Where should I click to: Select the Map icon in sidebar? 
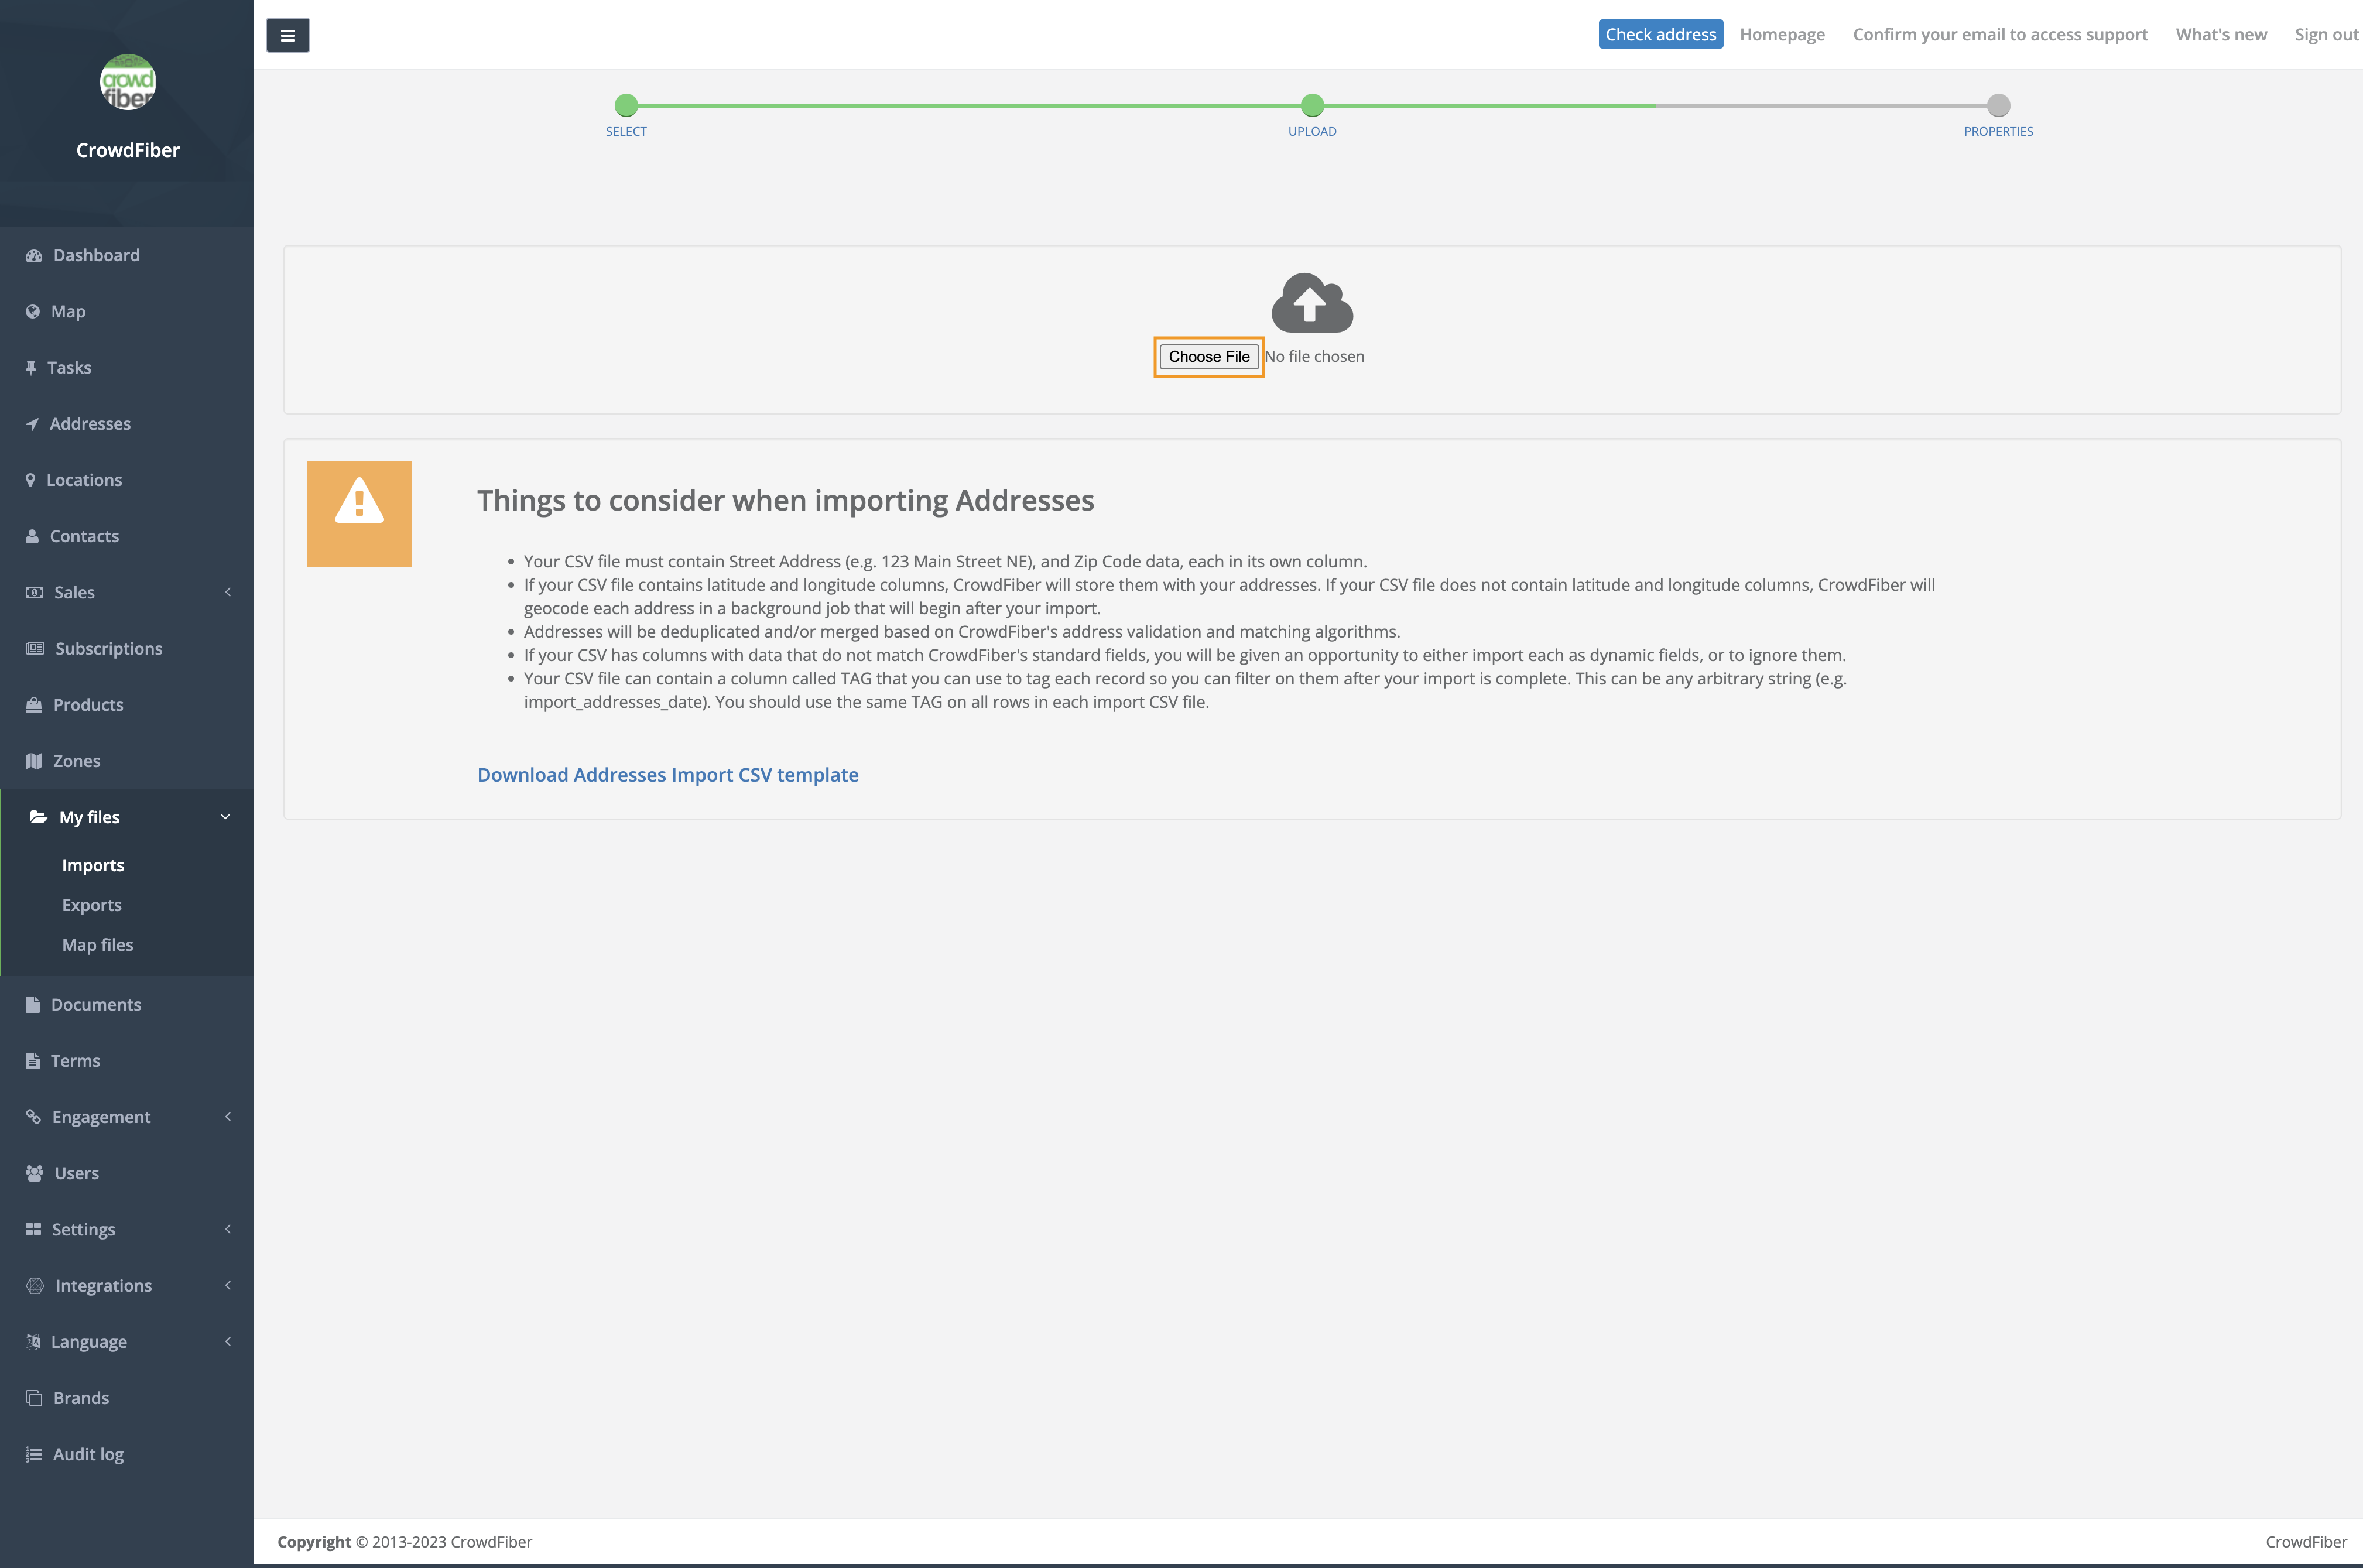33,311
